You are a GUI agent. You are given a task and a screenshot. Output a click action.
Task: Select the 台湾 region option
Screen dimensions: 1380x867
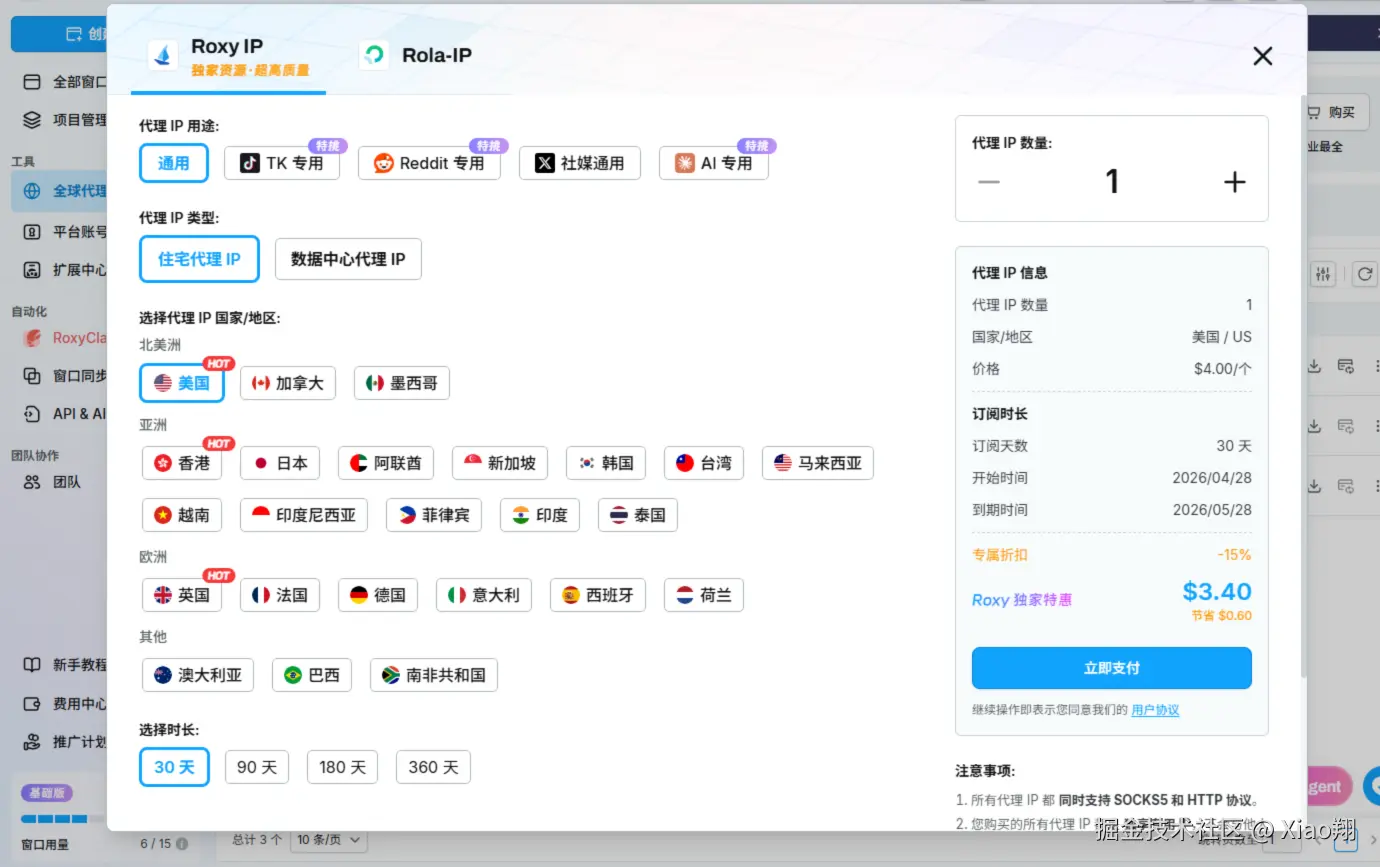(x=704, y=463)
